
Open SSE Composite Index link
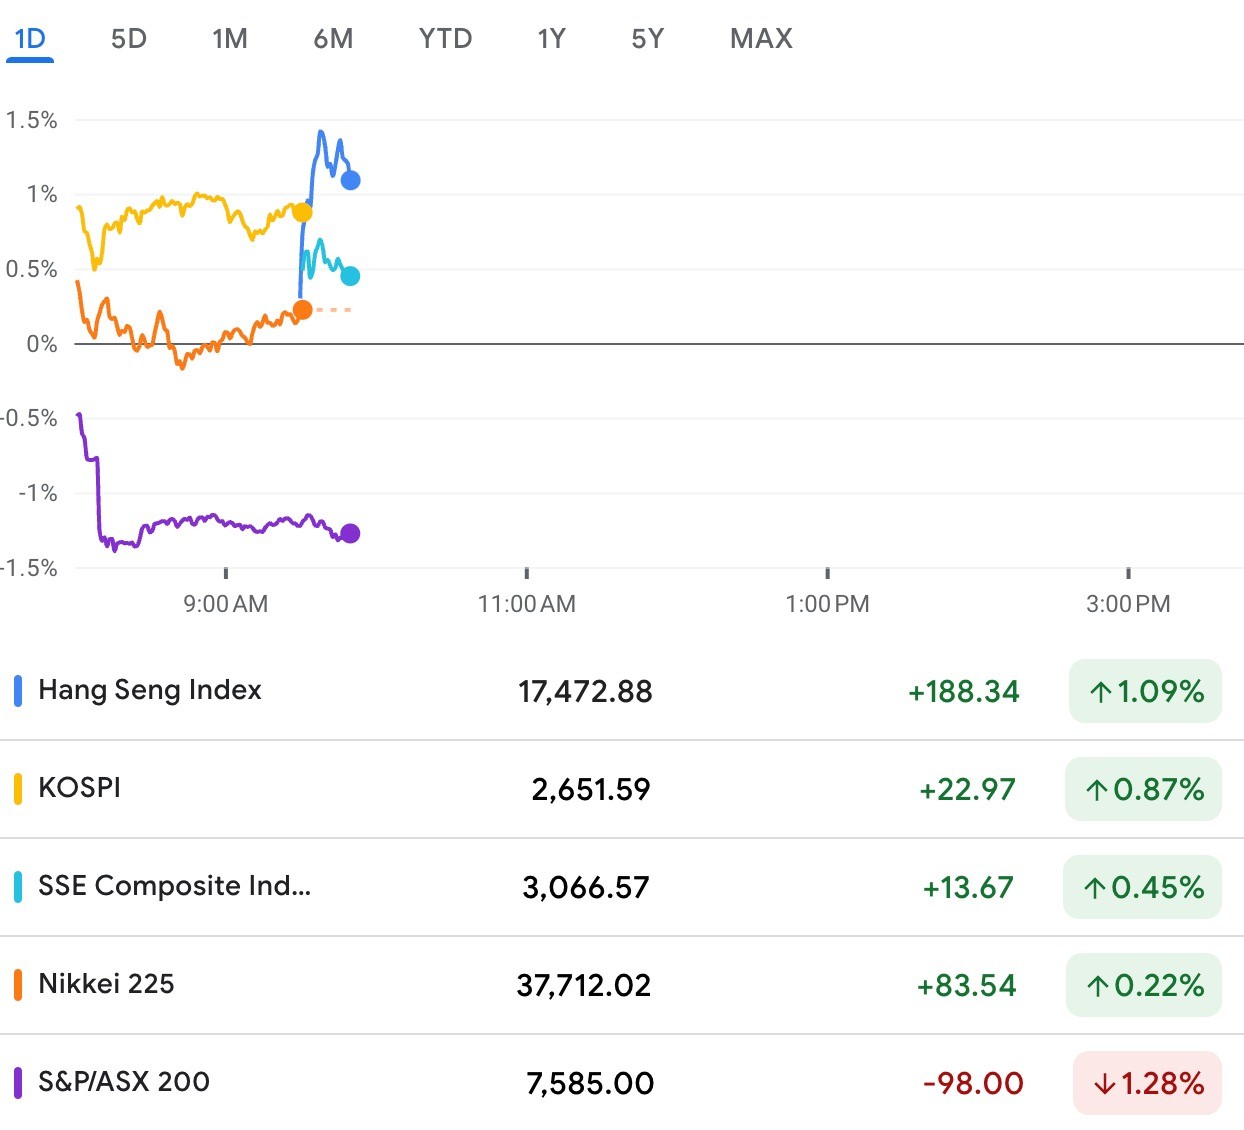click(175, 886)
